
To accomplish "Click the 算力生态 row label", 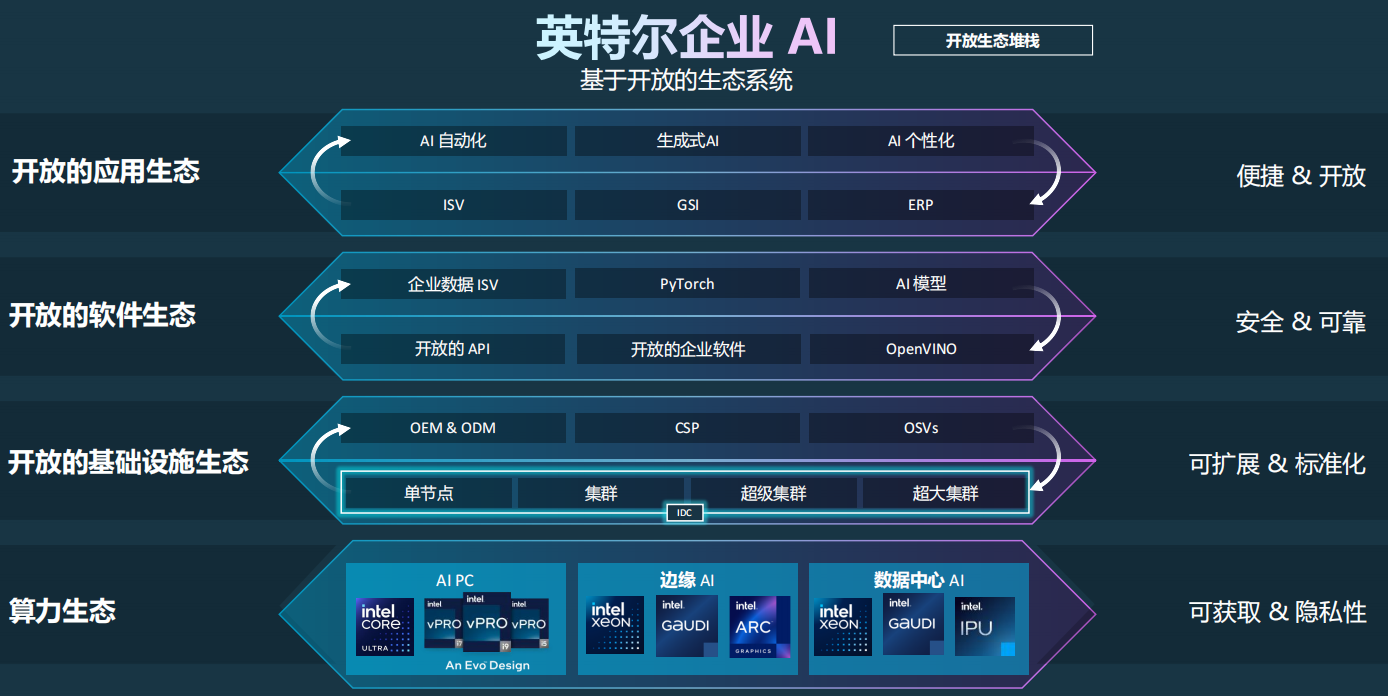I will coord(62,611).
